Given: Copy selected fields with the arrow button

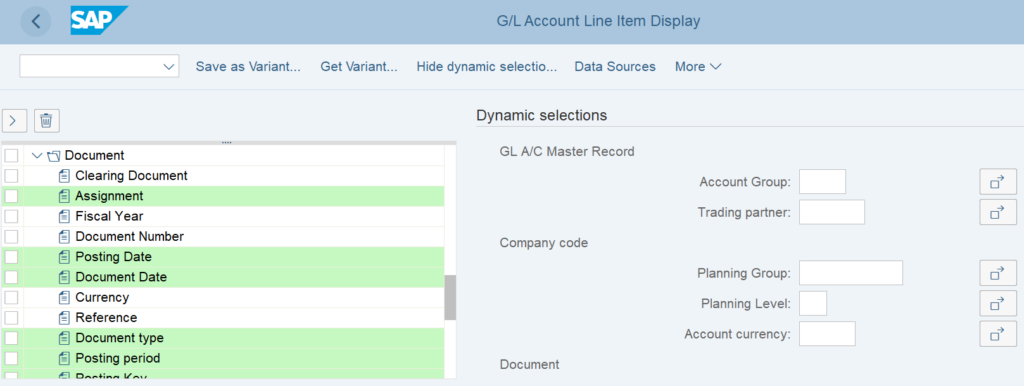Looking at the screenshot, I should pos(14,120).
